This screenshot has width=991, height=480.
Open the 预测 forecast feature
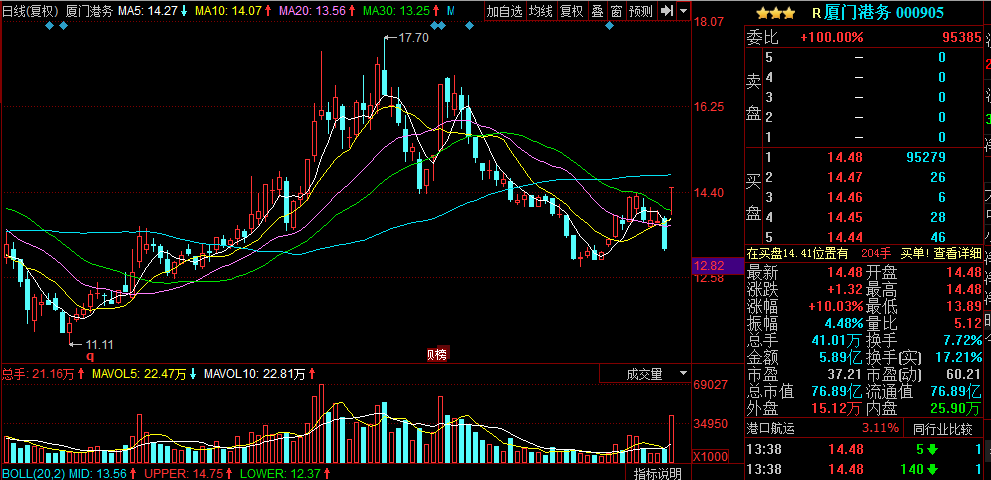(640, 11)
